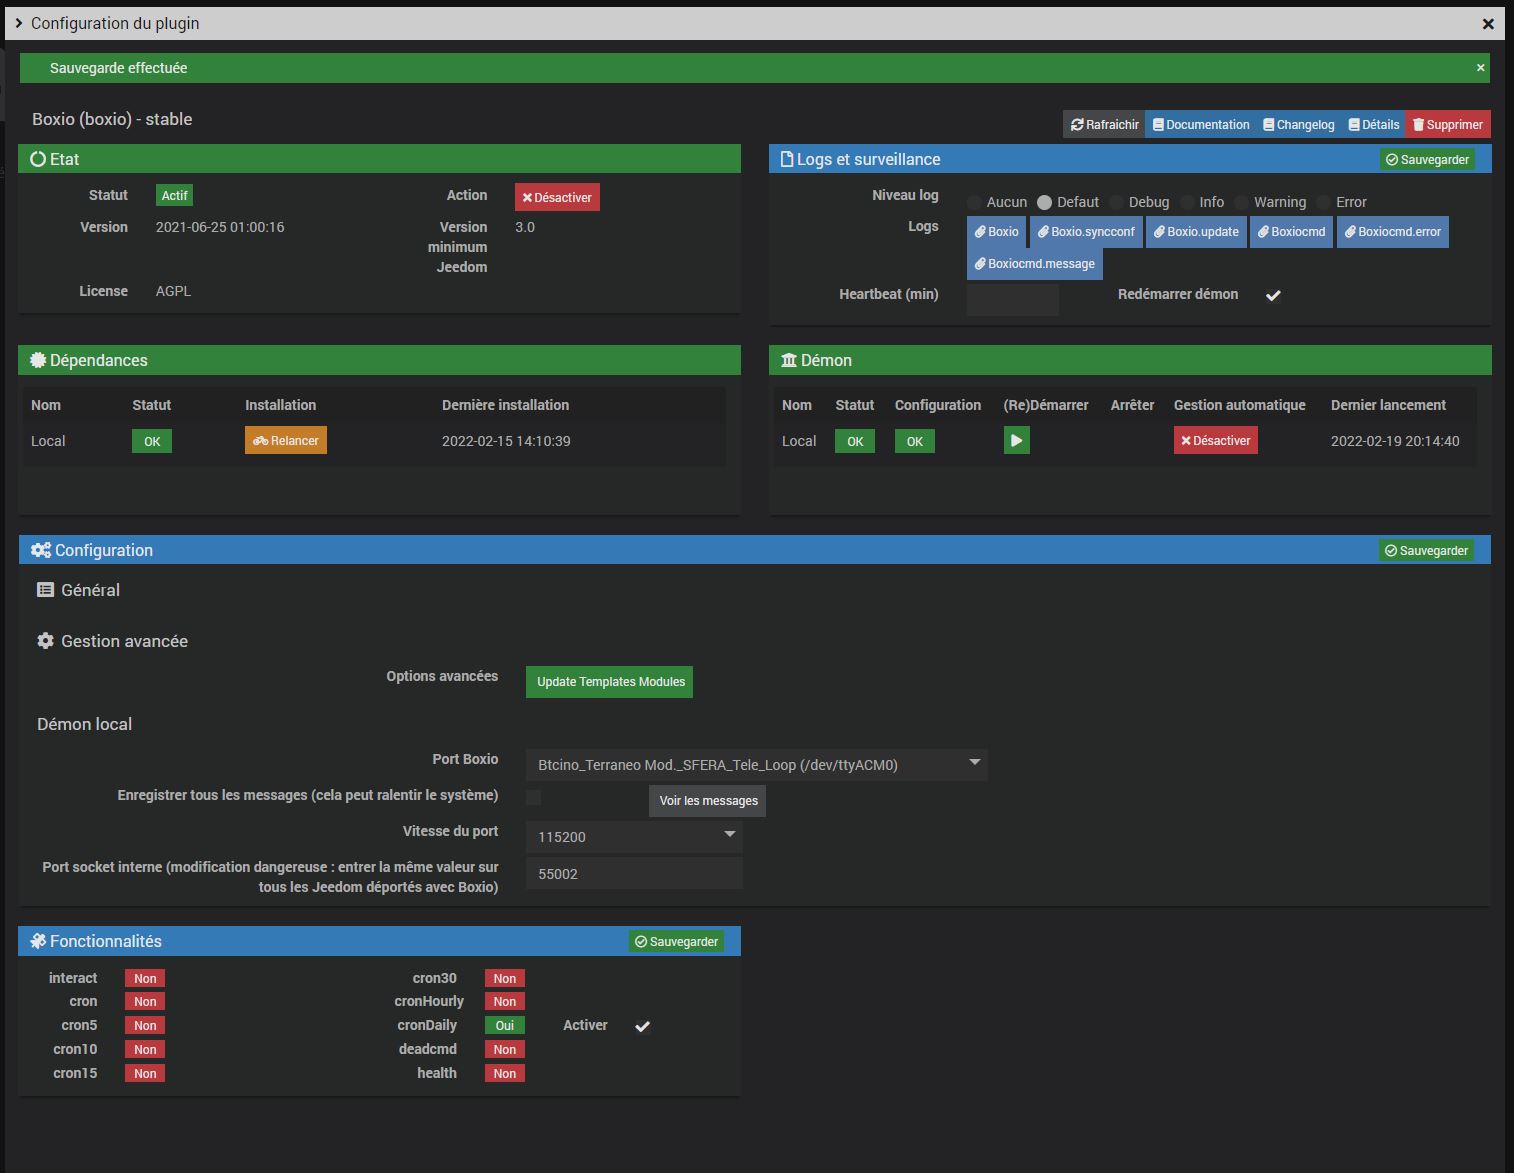Open the Vitesse du port dropdown
This screenshot has width=1514, height=1173.
(x=634, y=837)
